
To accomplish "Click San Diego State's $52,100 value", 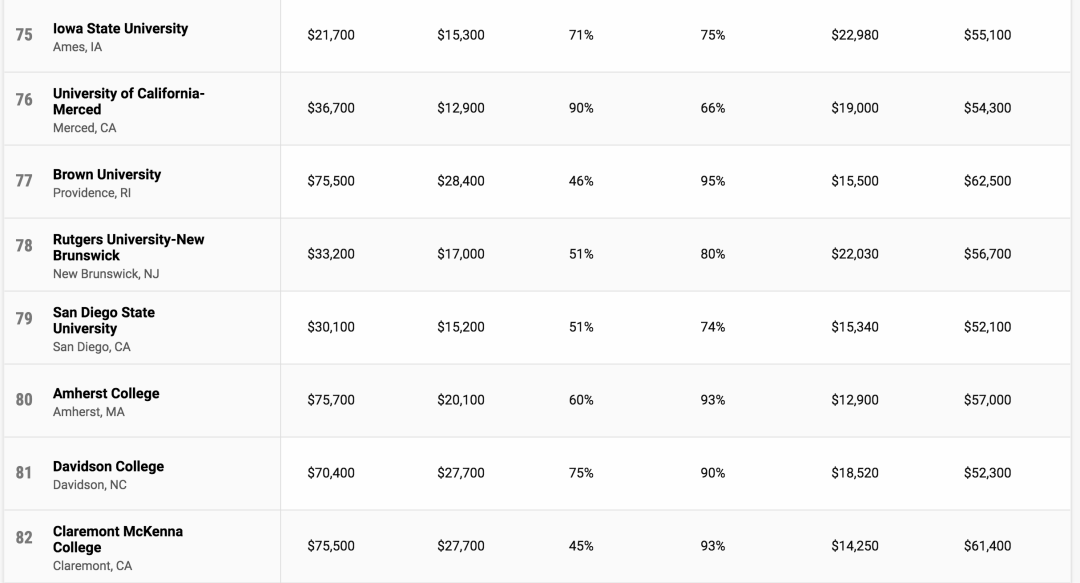I will pyautogui.click(x=987, y=327).
